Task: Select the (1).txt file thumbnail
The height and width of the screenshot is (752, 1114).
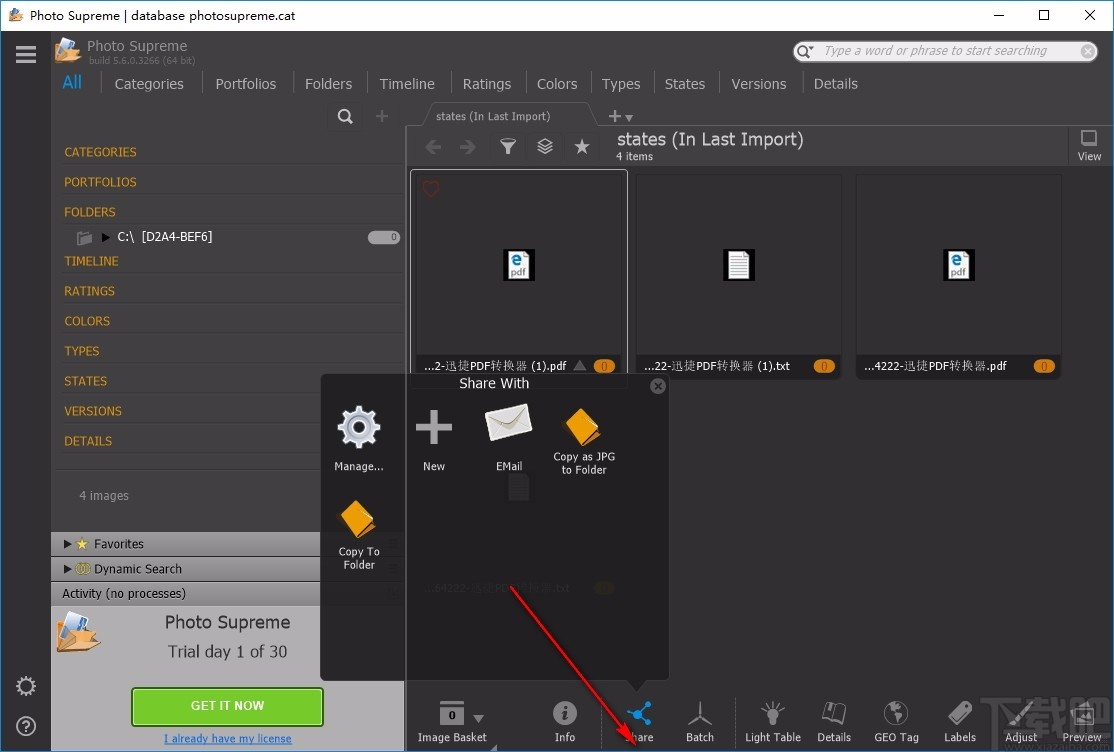Action: [x=738, y=276]
